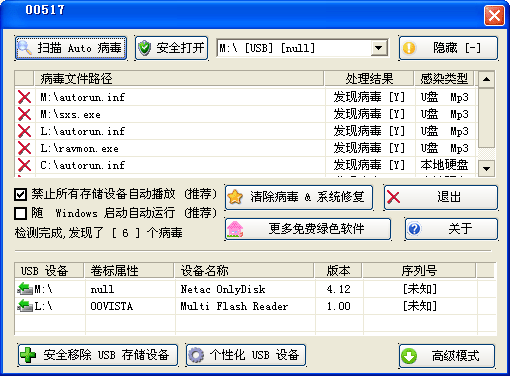Toggle run at Windows startup checkbox
Screen dimensions: 510x376
click(x=21, y=213)
